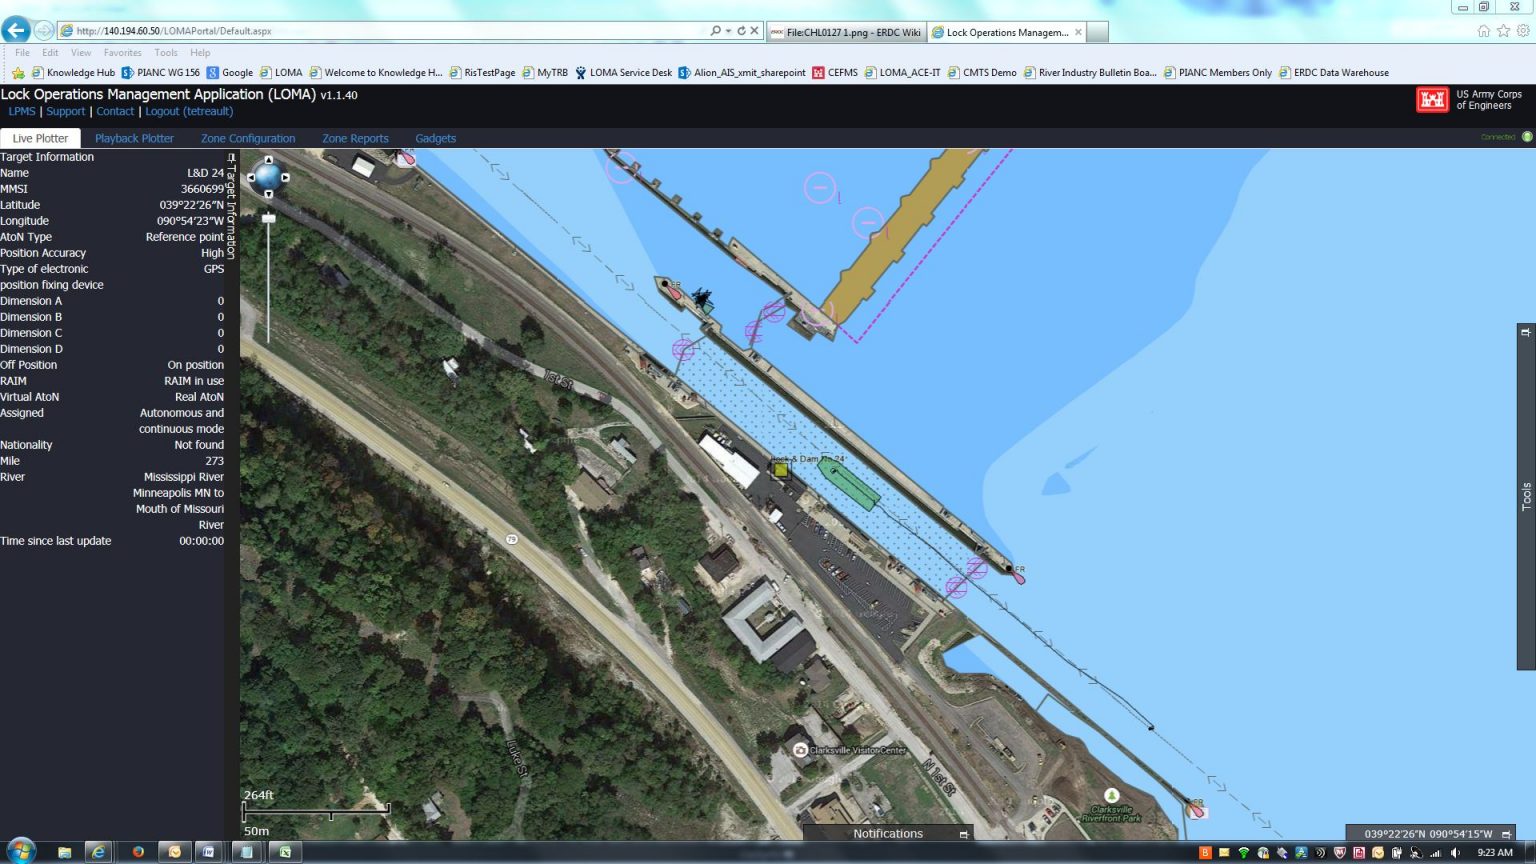Toggle pin on the Tools side panel
This screenshot has width=1536, height=864.
tap(1526, 332)
